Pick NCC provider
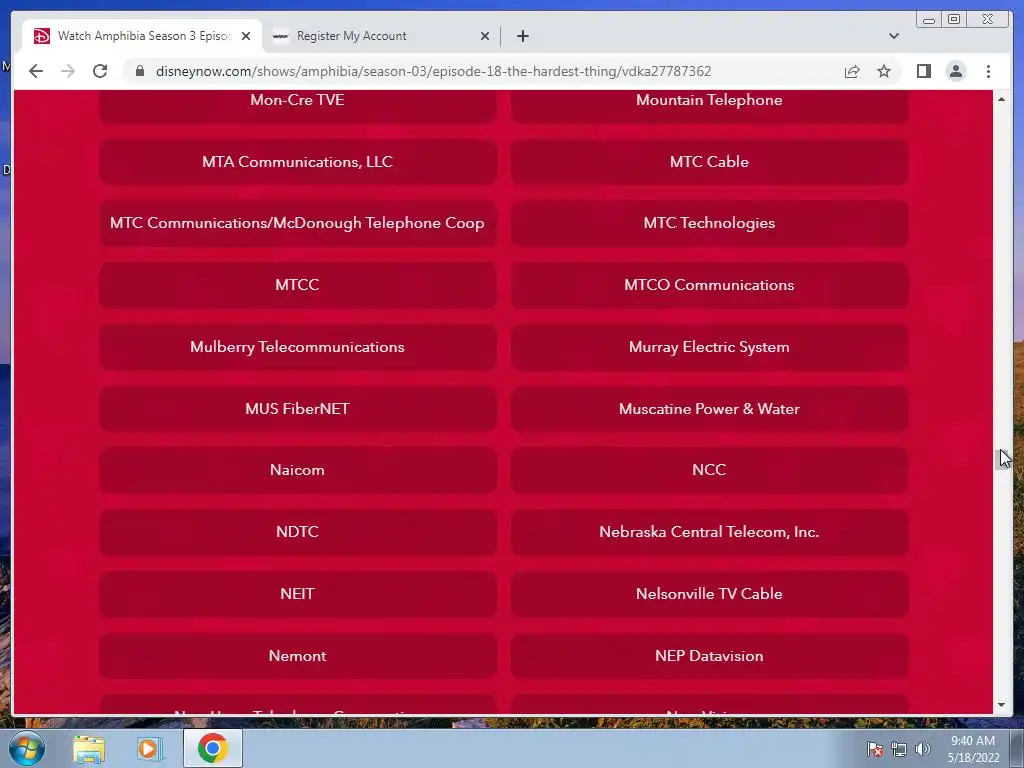The image size is (1024, 768). pyautogui.click(x=709, y=470)
